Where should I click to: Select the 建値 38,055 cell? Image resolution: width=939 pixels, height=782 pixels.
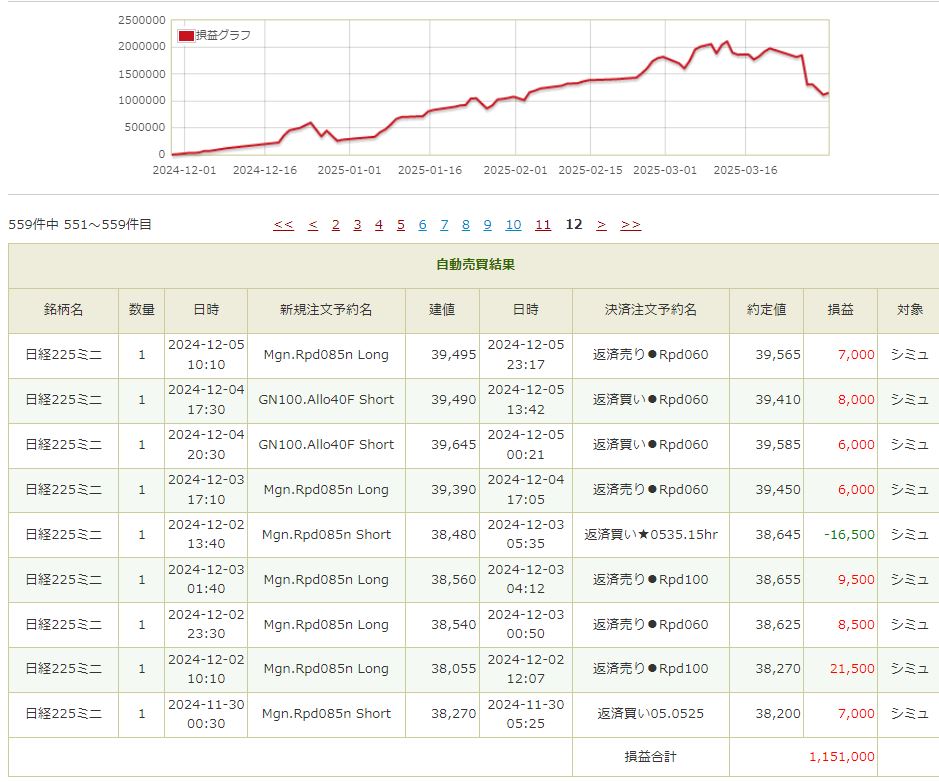(x=443, y=669)
